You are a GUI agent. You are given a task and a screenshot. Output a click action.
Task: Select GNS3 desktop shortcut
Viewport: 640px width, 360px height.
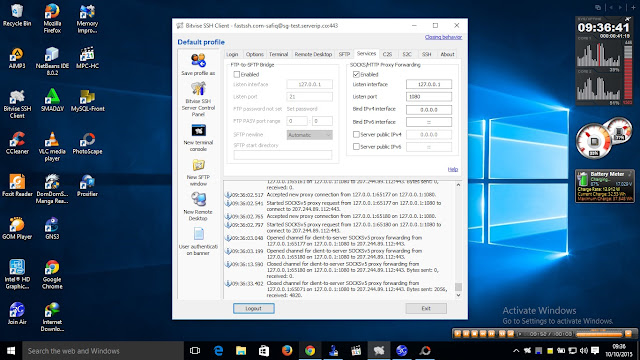click(x=52, y=228)
